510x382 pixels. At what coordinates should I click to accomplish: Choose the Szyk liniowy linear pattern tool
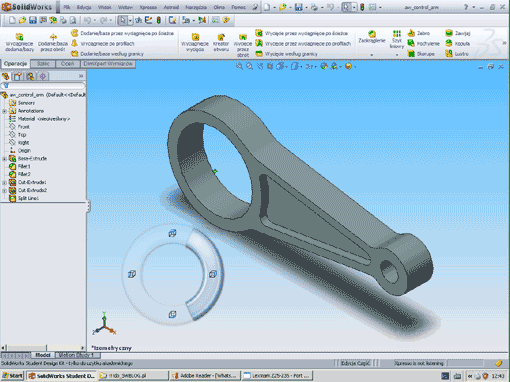(397, 39)
